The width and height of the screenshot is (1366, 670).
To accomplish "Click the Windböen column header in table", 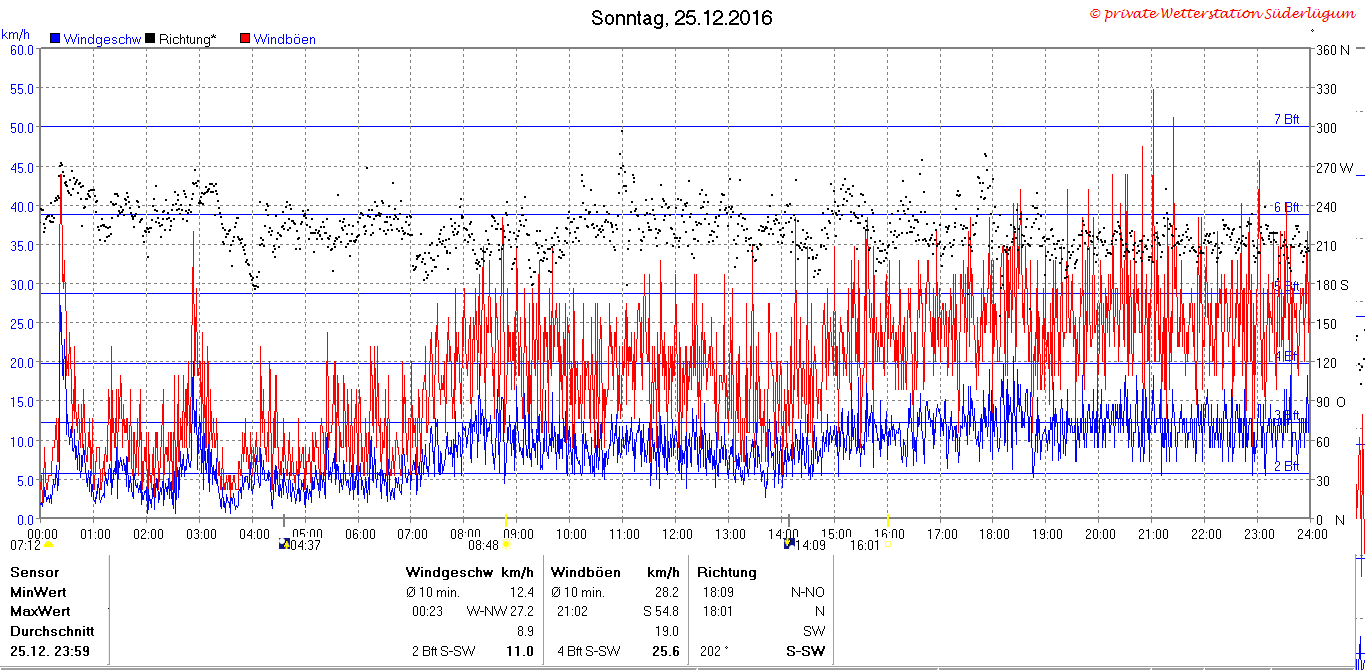I will [x=585, y=573].
